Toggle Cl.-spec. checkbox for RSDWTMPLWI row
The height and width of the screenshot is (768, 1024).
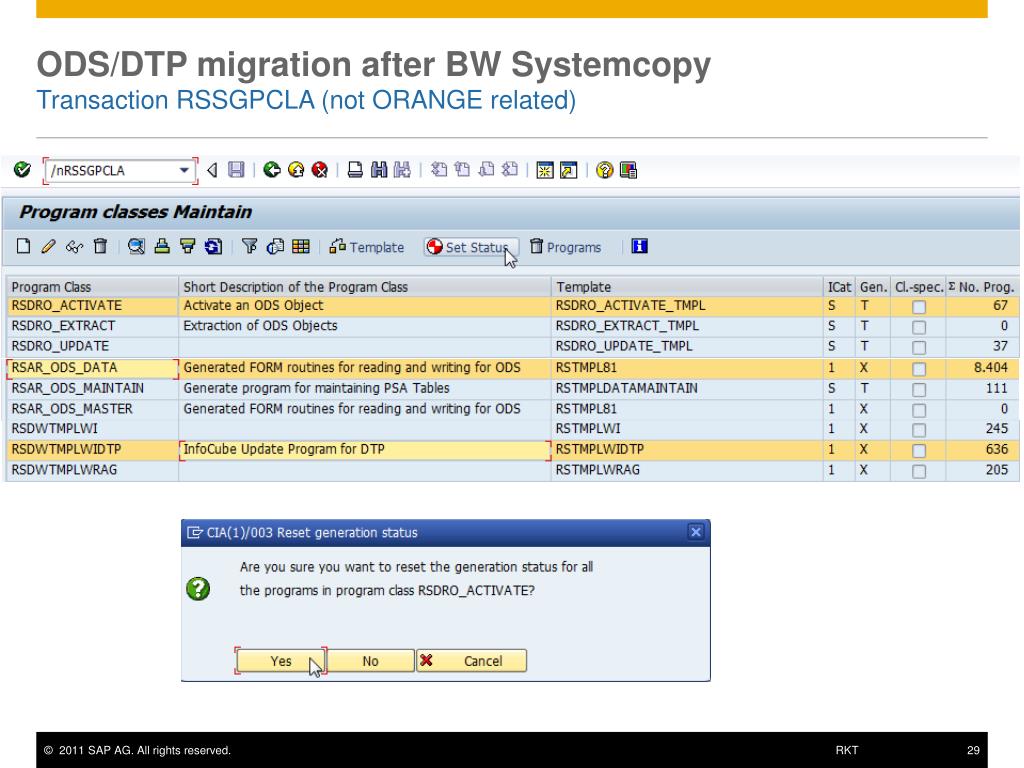919,430
